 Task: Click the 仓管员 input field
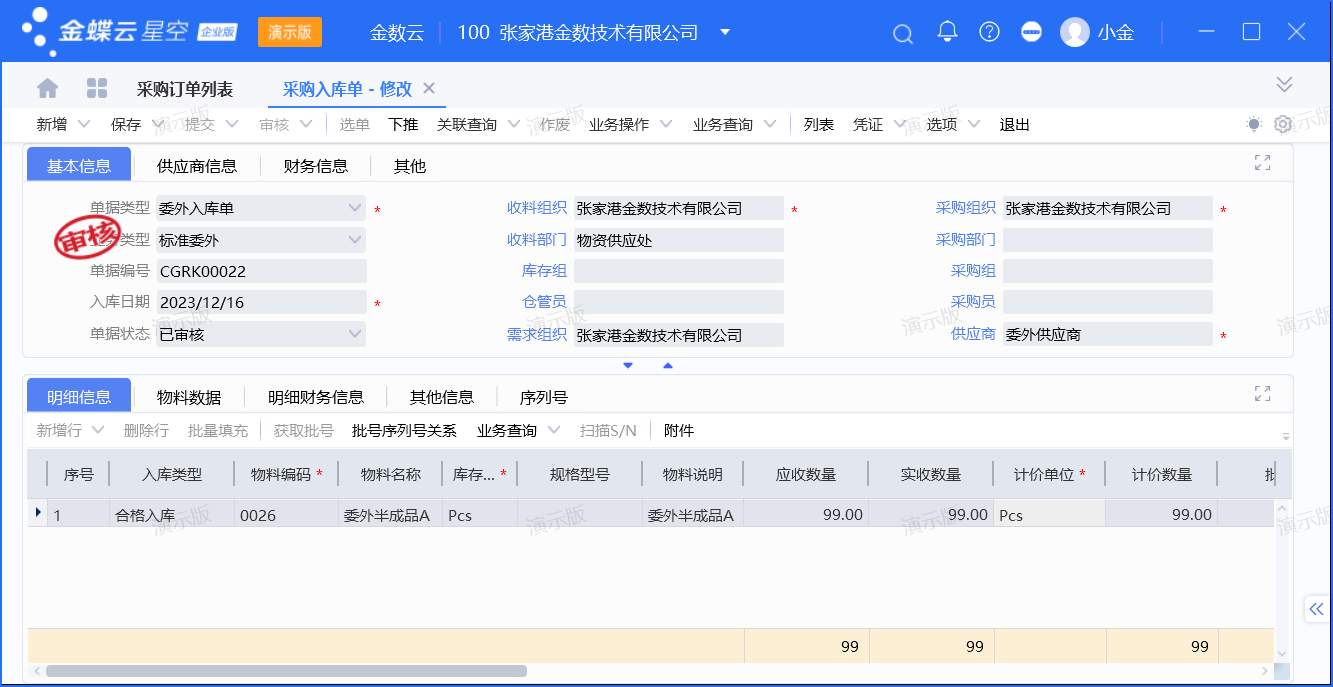(679, 302)
